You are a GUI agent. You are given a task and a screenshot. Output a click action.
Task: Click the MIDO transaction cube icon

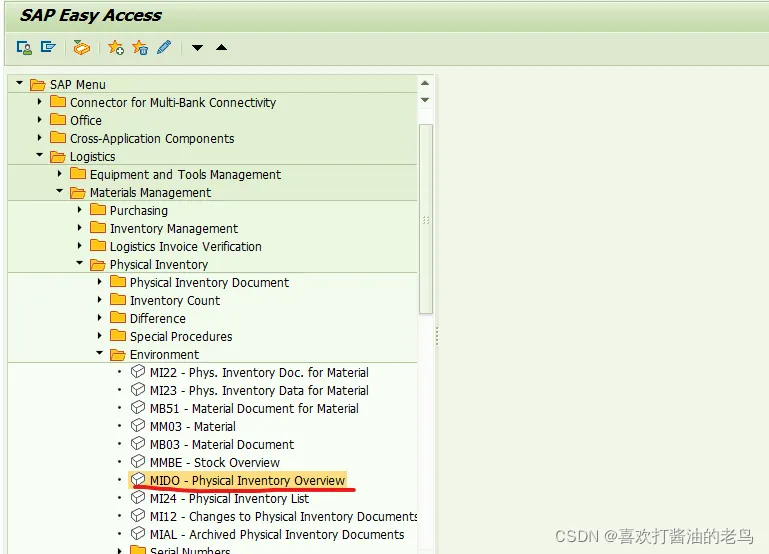coord(138,479)
